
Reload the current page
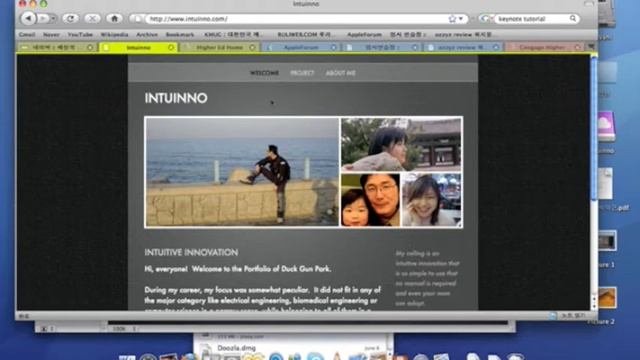[x=71, y=18]
